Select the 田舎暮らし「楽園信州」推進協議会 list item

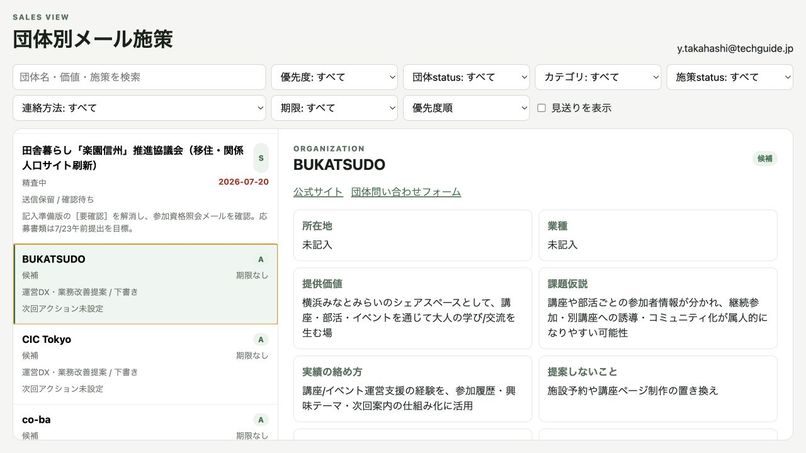145,188
